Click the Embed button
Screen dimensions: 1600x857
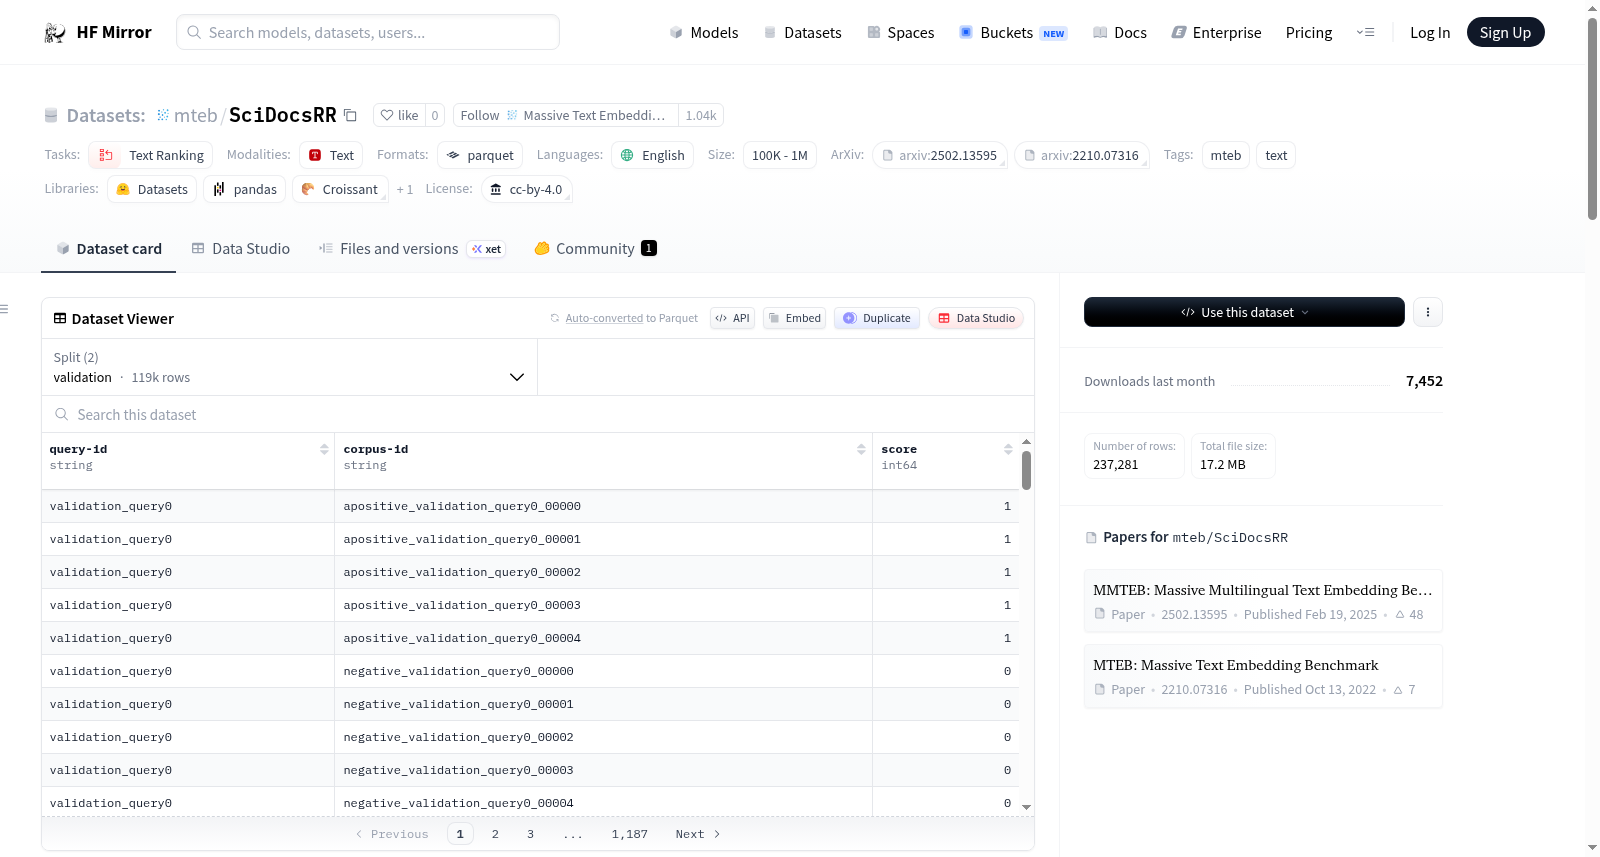794,318
